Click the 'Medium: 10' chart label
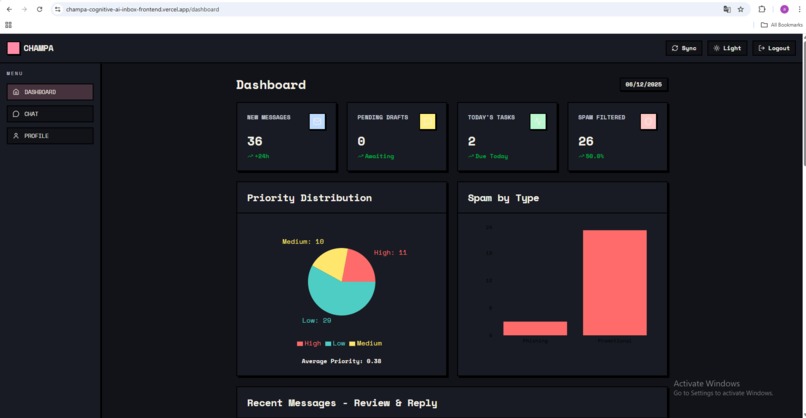Image resolution: width=806 pixels, height=418 pixels. coord(303,241)
